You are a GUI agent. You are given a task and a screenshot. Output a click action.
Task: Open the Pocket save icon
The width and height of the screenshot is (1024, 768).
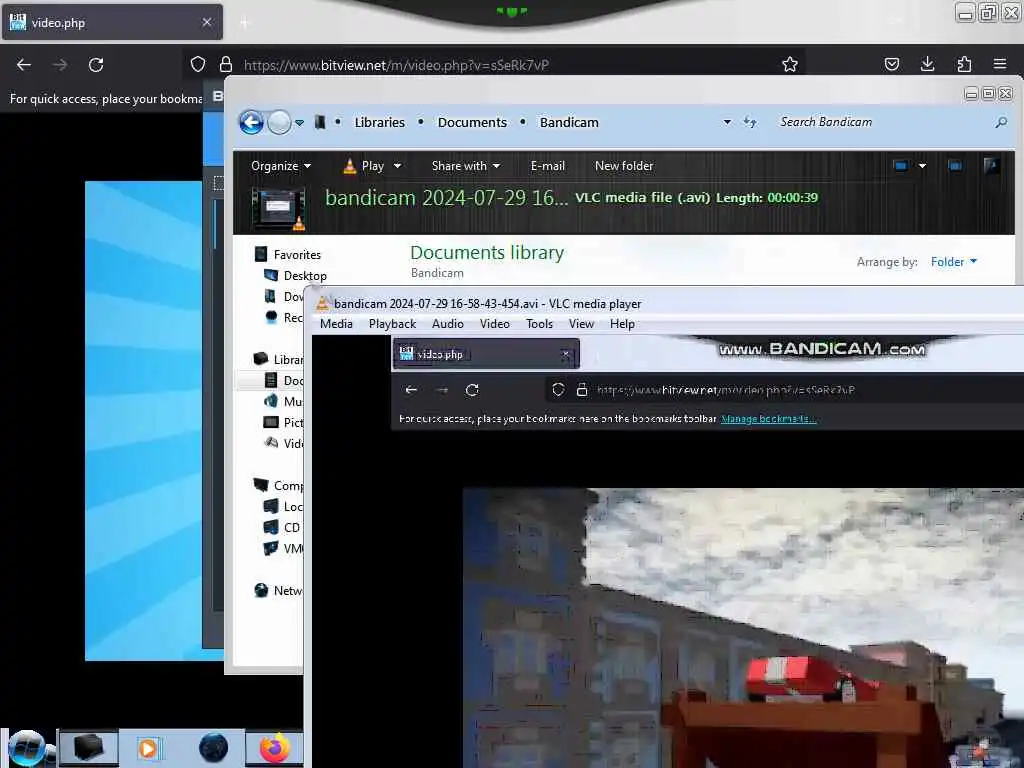click(x=891, y=64)
